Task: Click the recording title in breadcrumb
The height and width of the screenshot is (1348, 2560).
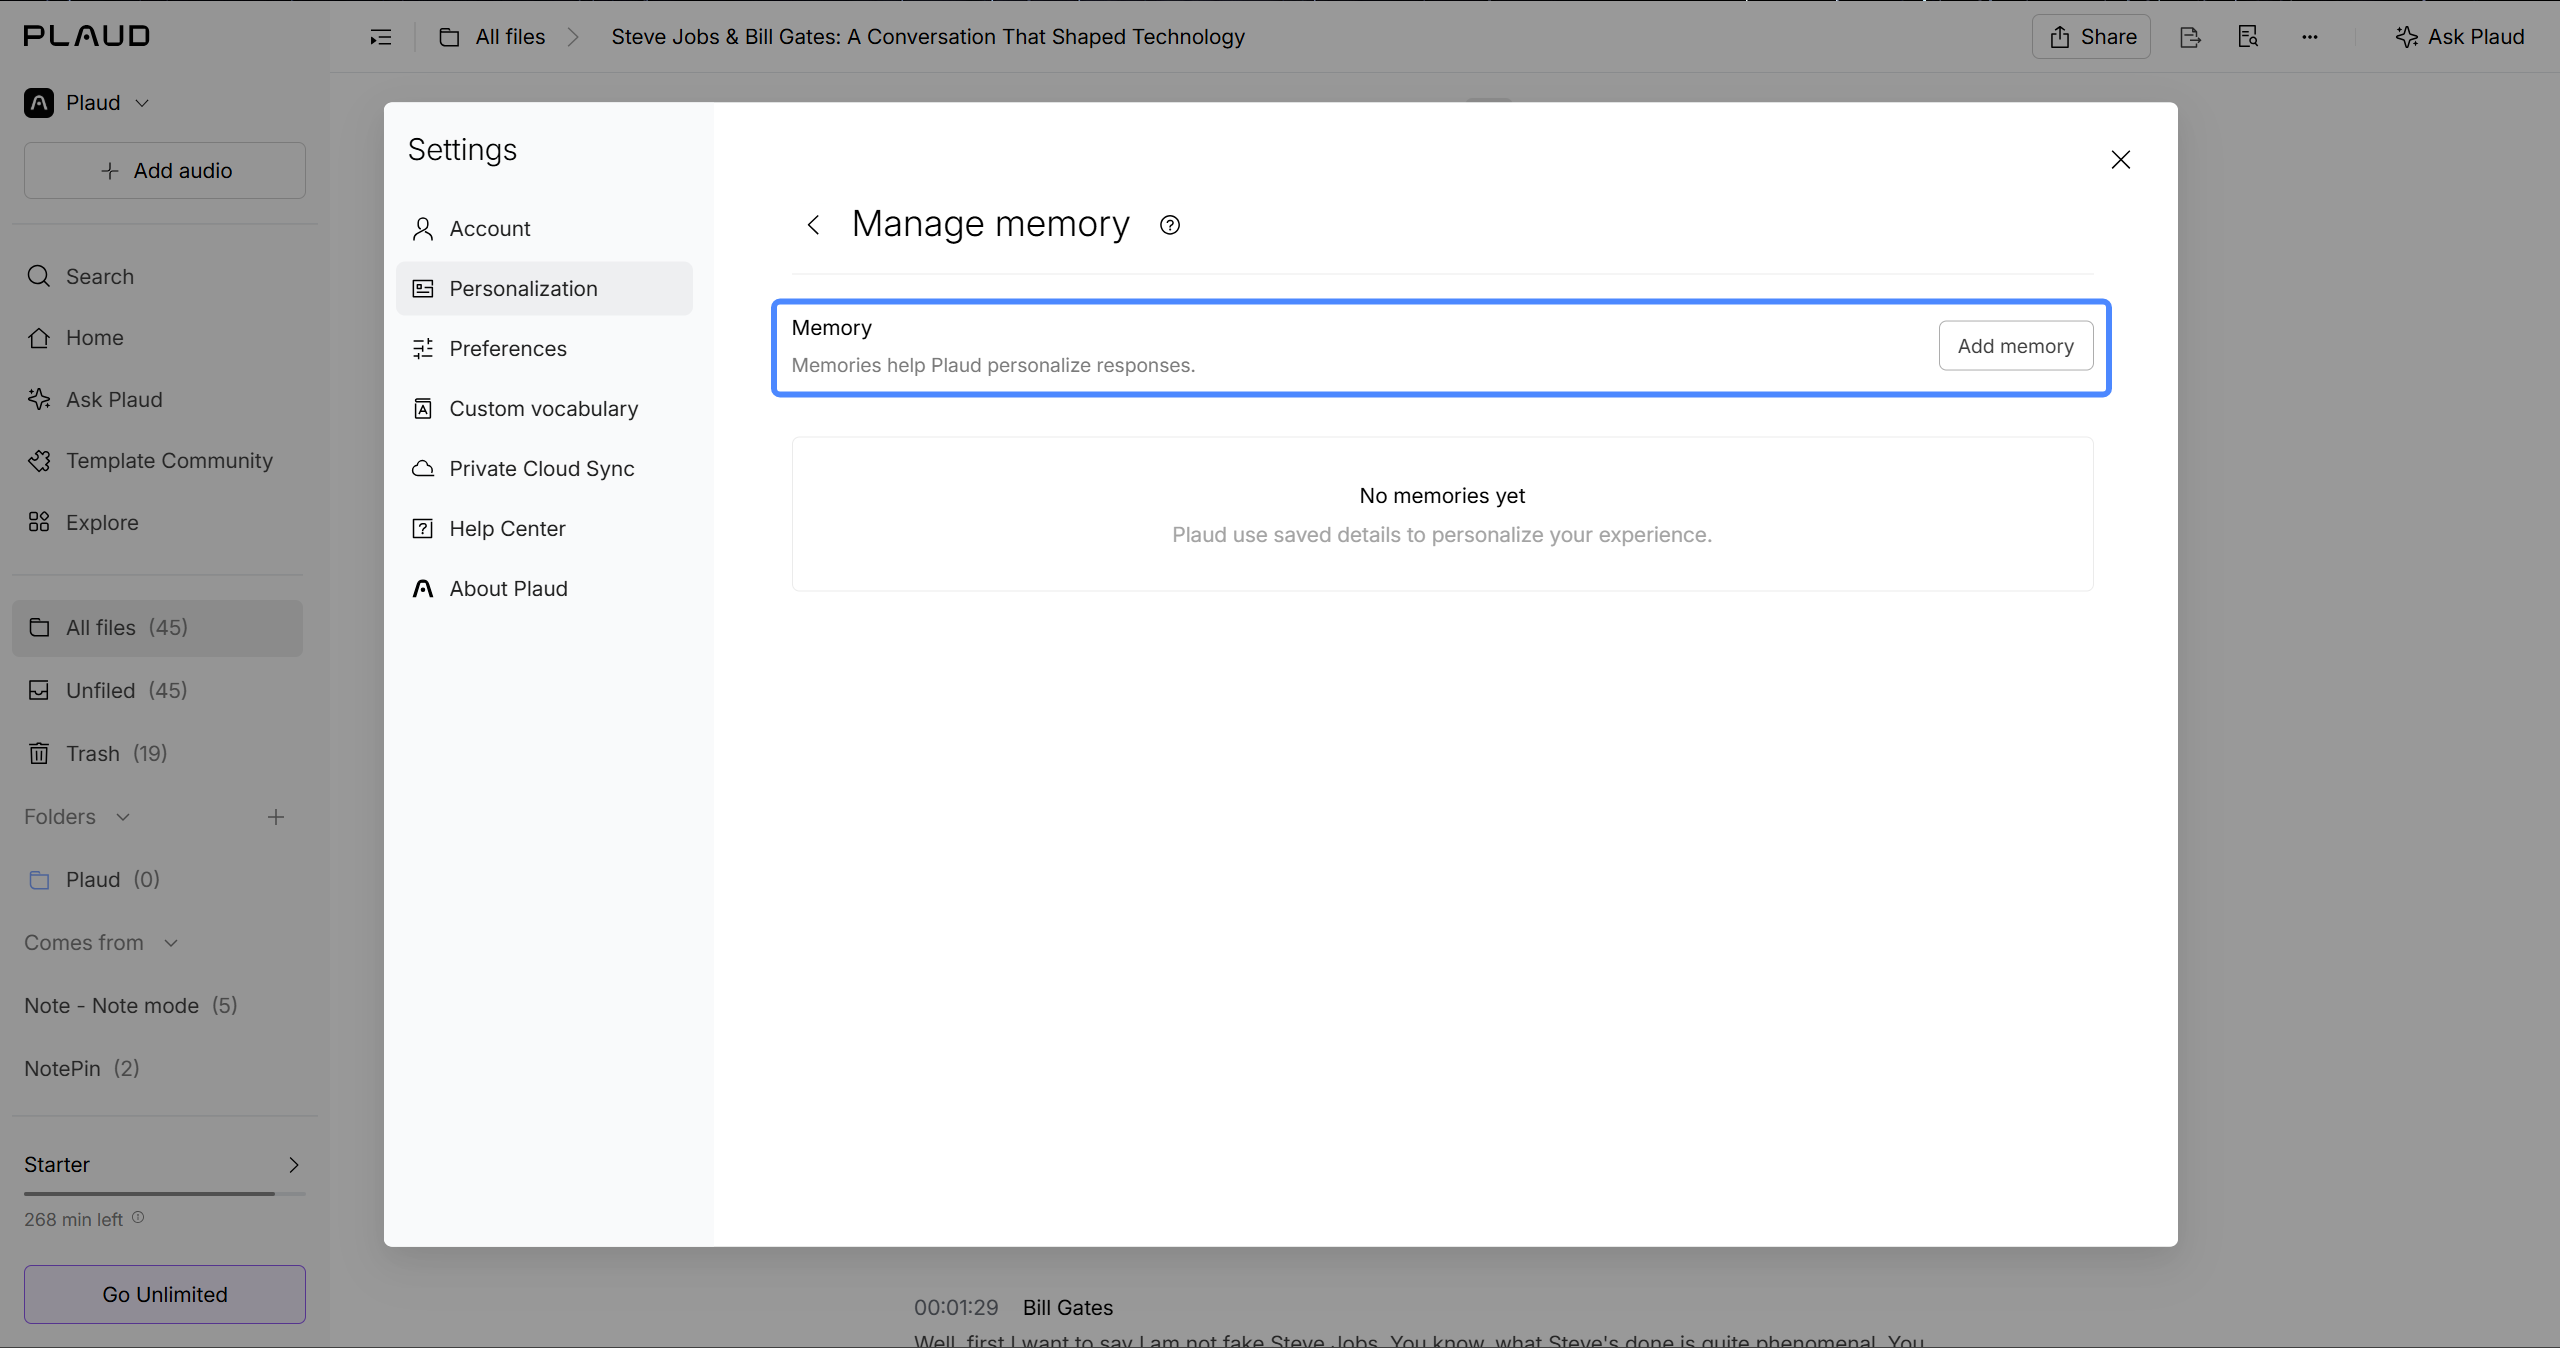Action: (928, 37)
